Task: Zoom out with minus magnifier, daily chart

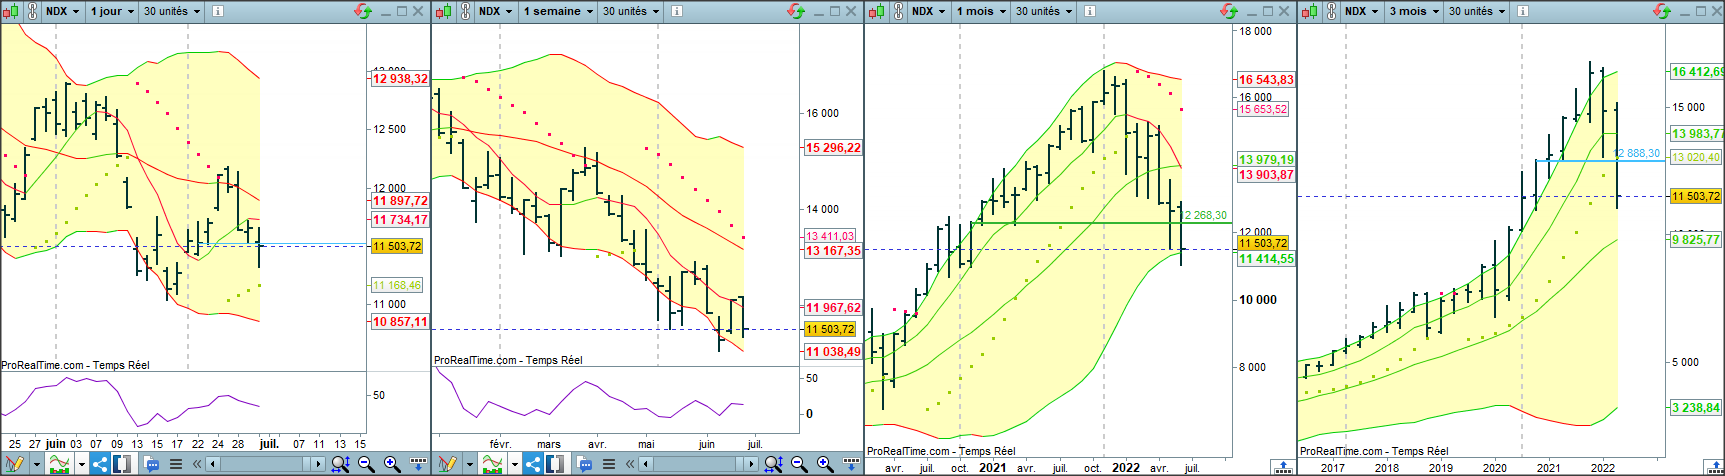Action: (x=366, y=464)
